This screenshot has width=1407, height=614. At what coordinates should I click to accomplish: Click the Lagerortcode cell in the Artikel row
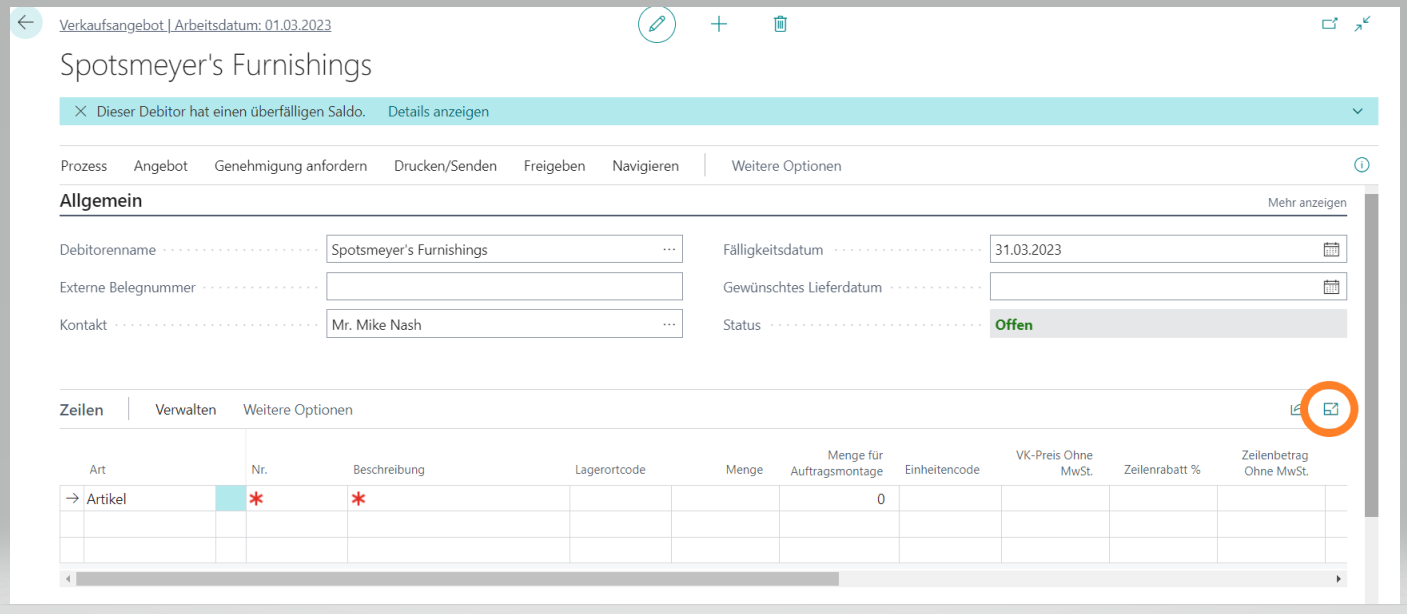pyautogui.click(x=621, y=499)
